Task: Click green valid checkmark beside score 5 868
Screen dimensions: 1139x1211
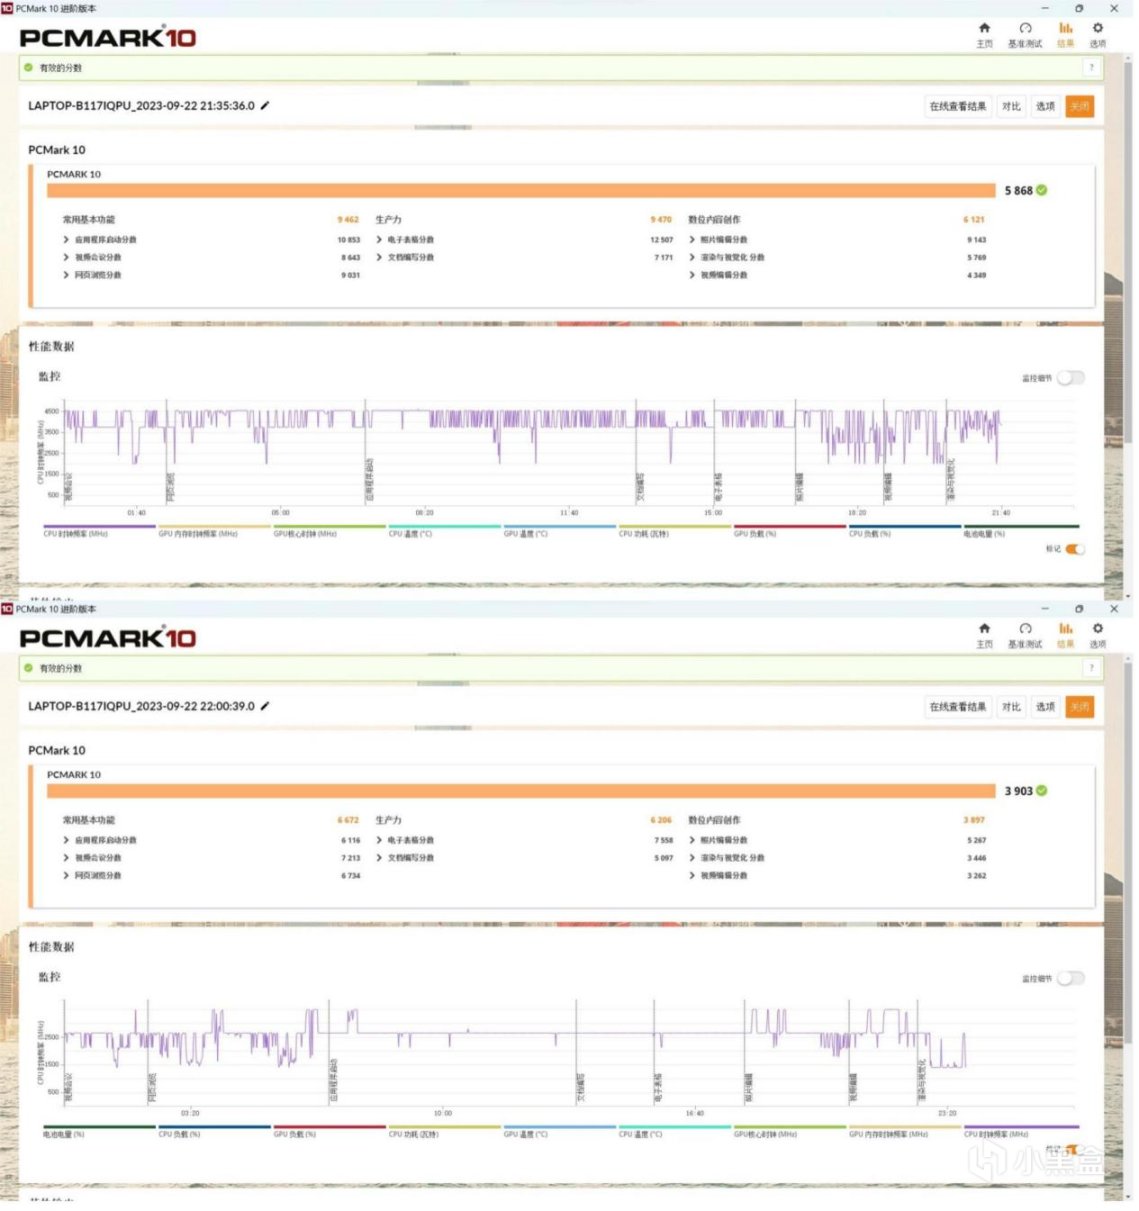Action: pyautogui.click(x=1042, y=190)
